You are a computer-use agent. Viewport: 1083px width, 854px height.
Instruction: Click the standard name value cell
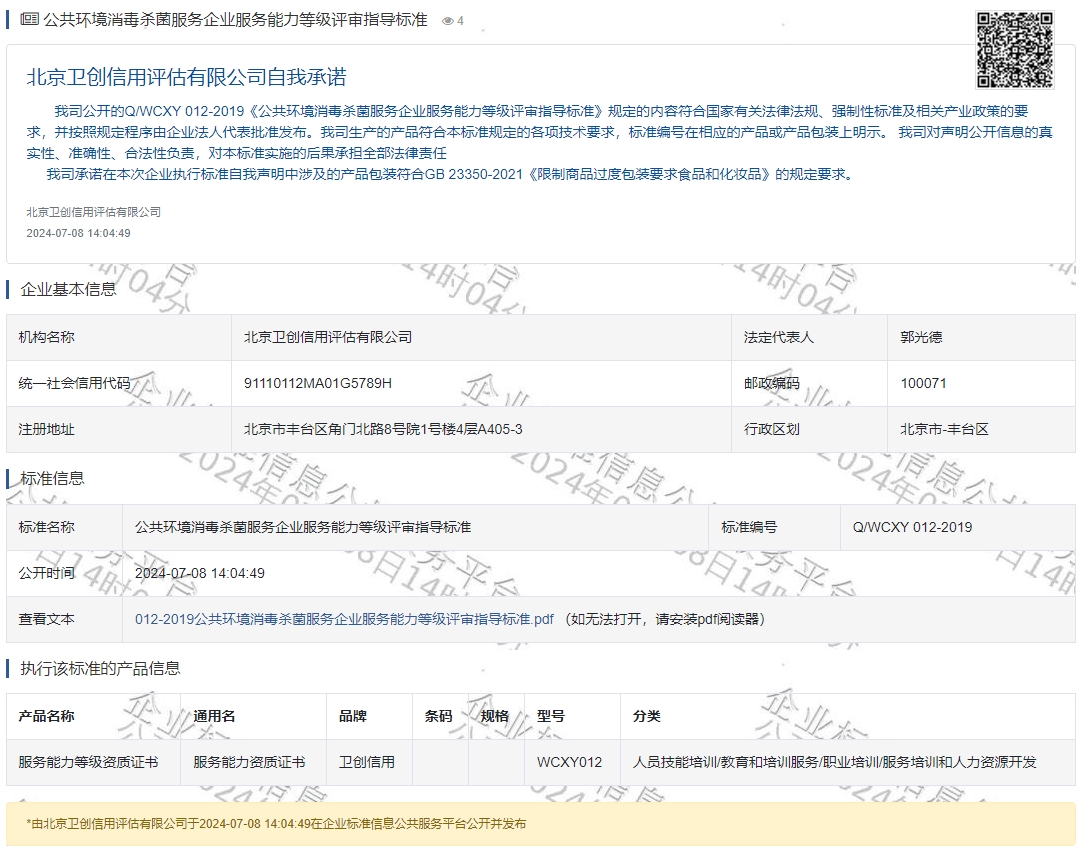click(x=415, y=527)
